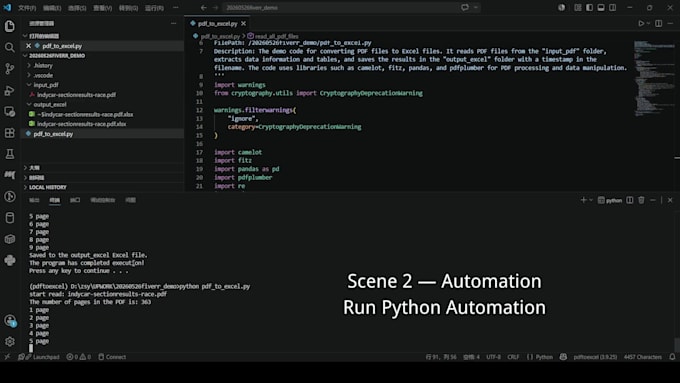Select pdftoexcel interpreter in status bar
This screenshot has width=680, height=383.
point(595,357)
